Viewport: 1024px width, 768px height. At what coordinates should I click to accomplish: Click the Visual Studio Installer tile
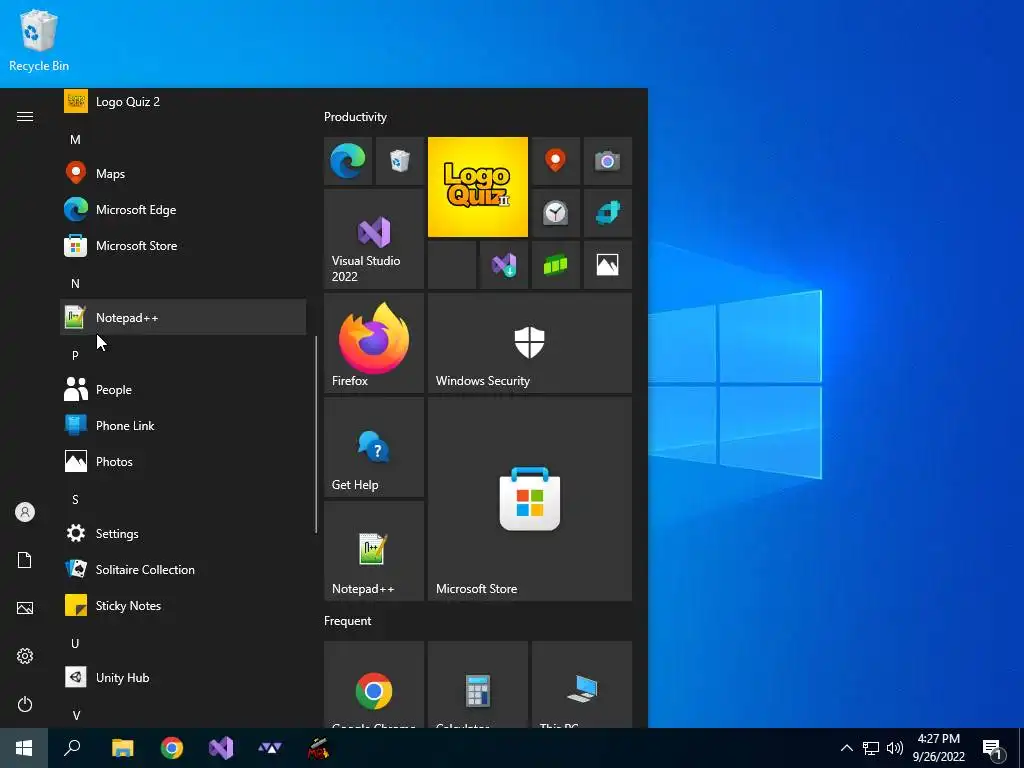pyautogui.click(x=504, y=264)
